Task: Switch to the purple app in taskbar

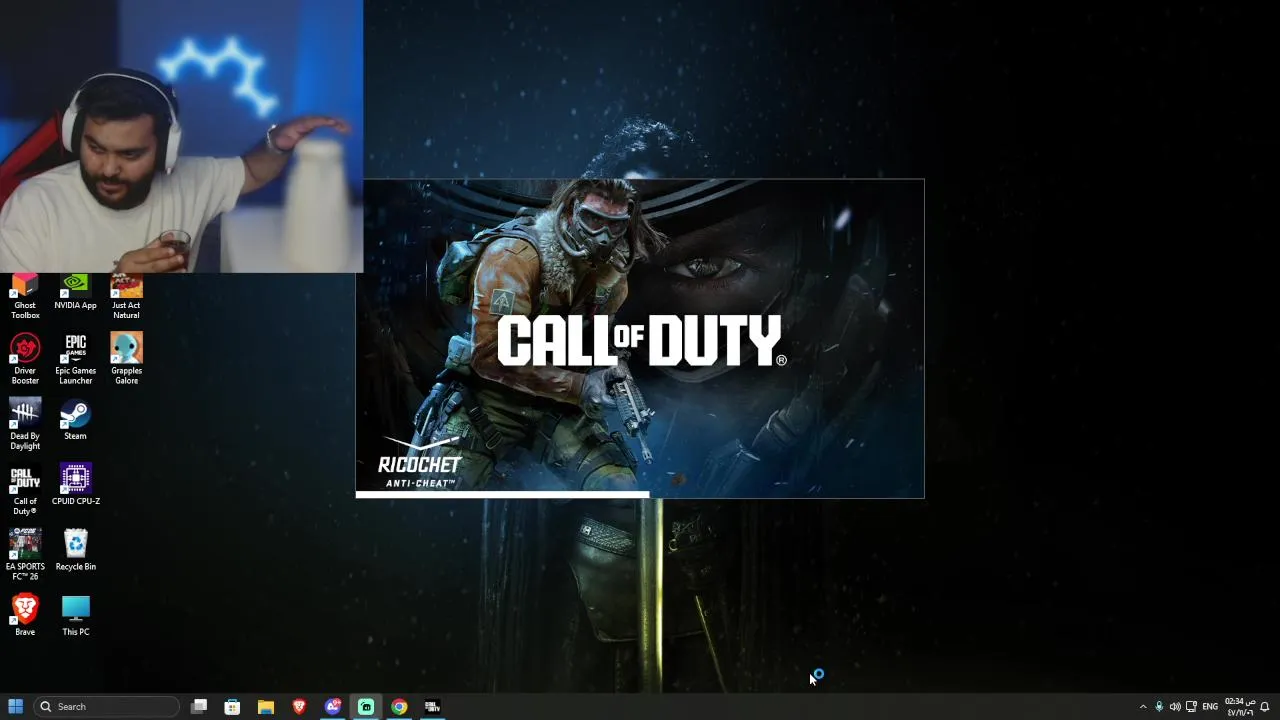Action: pos(333,706)
